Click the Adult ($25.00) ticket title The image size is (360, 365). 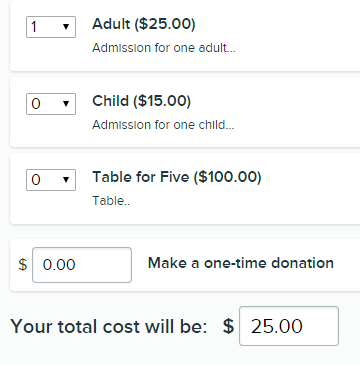point(144,24)
